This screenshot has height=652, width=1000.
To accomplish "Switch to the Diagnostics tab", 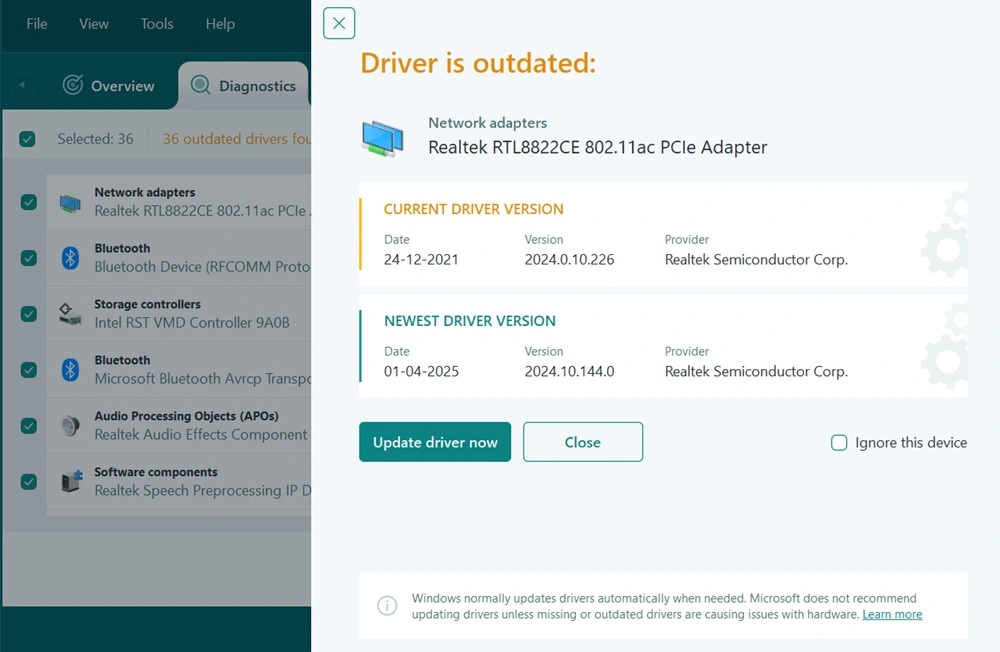I will pyautogui.click(x=244, y=85).
